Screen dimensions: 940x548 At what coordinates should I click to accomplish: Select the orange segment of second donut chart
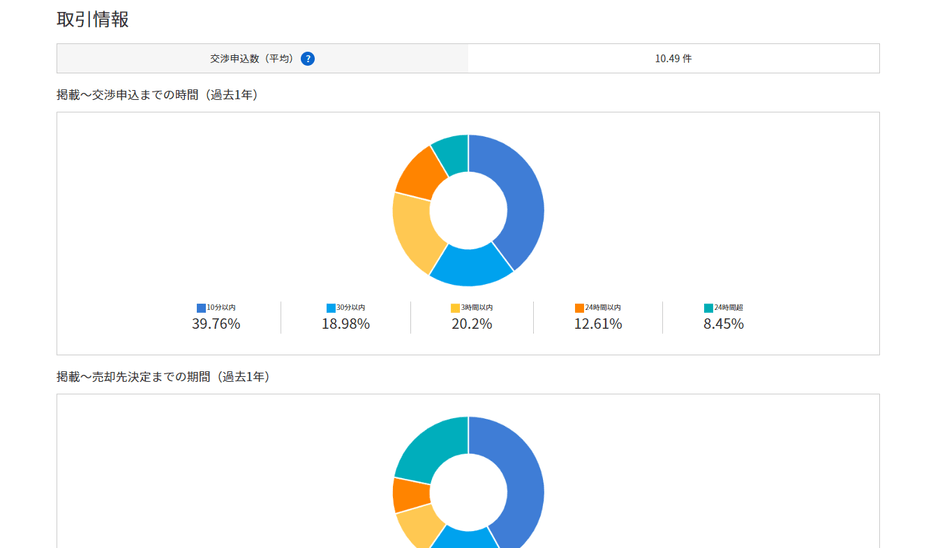411,495
